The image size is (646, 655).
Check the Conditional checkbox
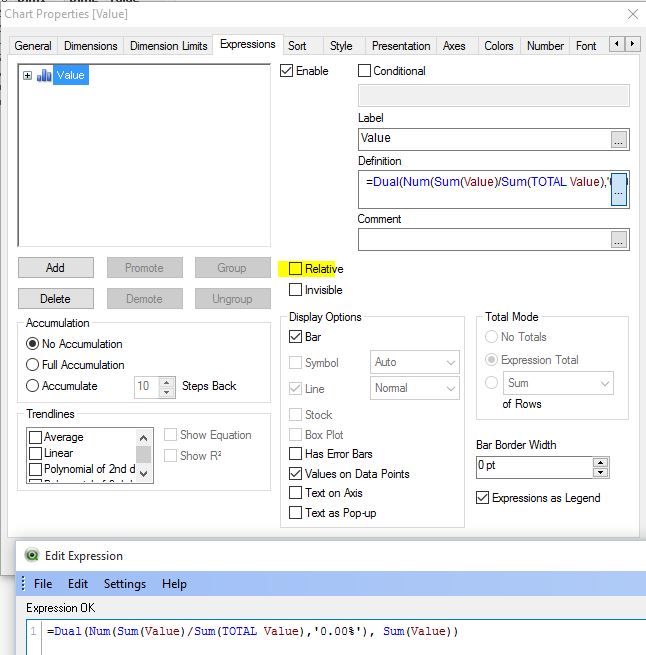pyautogui.click(x=364, y=71)
